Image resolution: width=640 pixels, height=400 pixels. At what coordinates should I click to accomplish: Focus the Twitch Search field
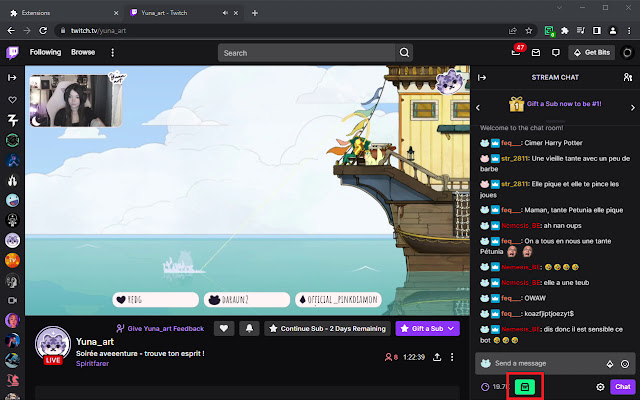point(307,53)
